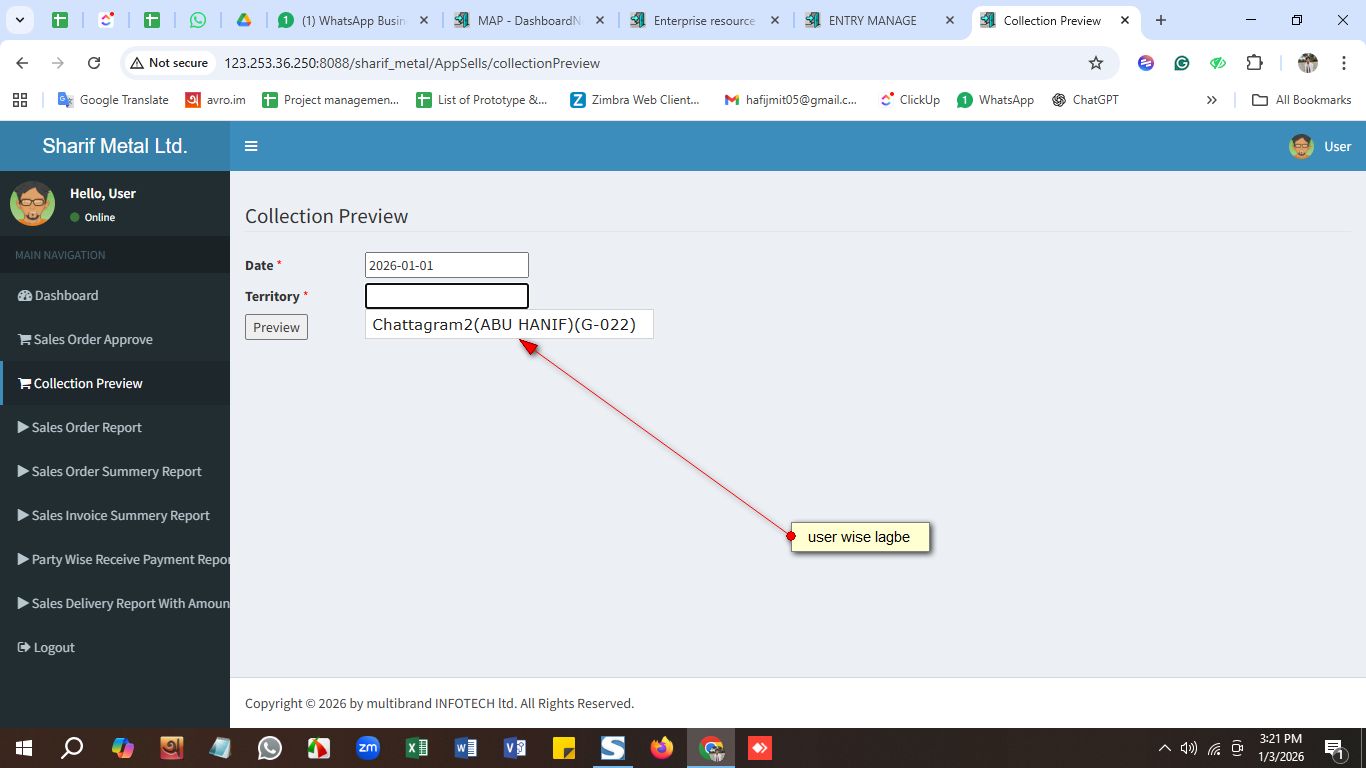1366x768 pixels.
Task: Open the Sticky Notes taskbar icon
Action: pos(564,748)
